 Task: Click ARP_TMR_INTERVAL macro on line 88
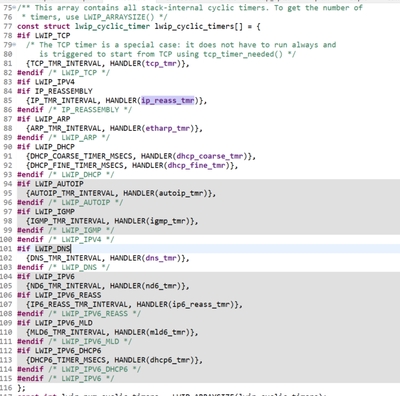pyautogui.click(x=66, y=128)
